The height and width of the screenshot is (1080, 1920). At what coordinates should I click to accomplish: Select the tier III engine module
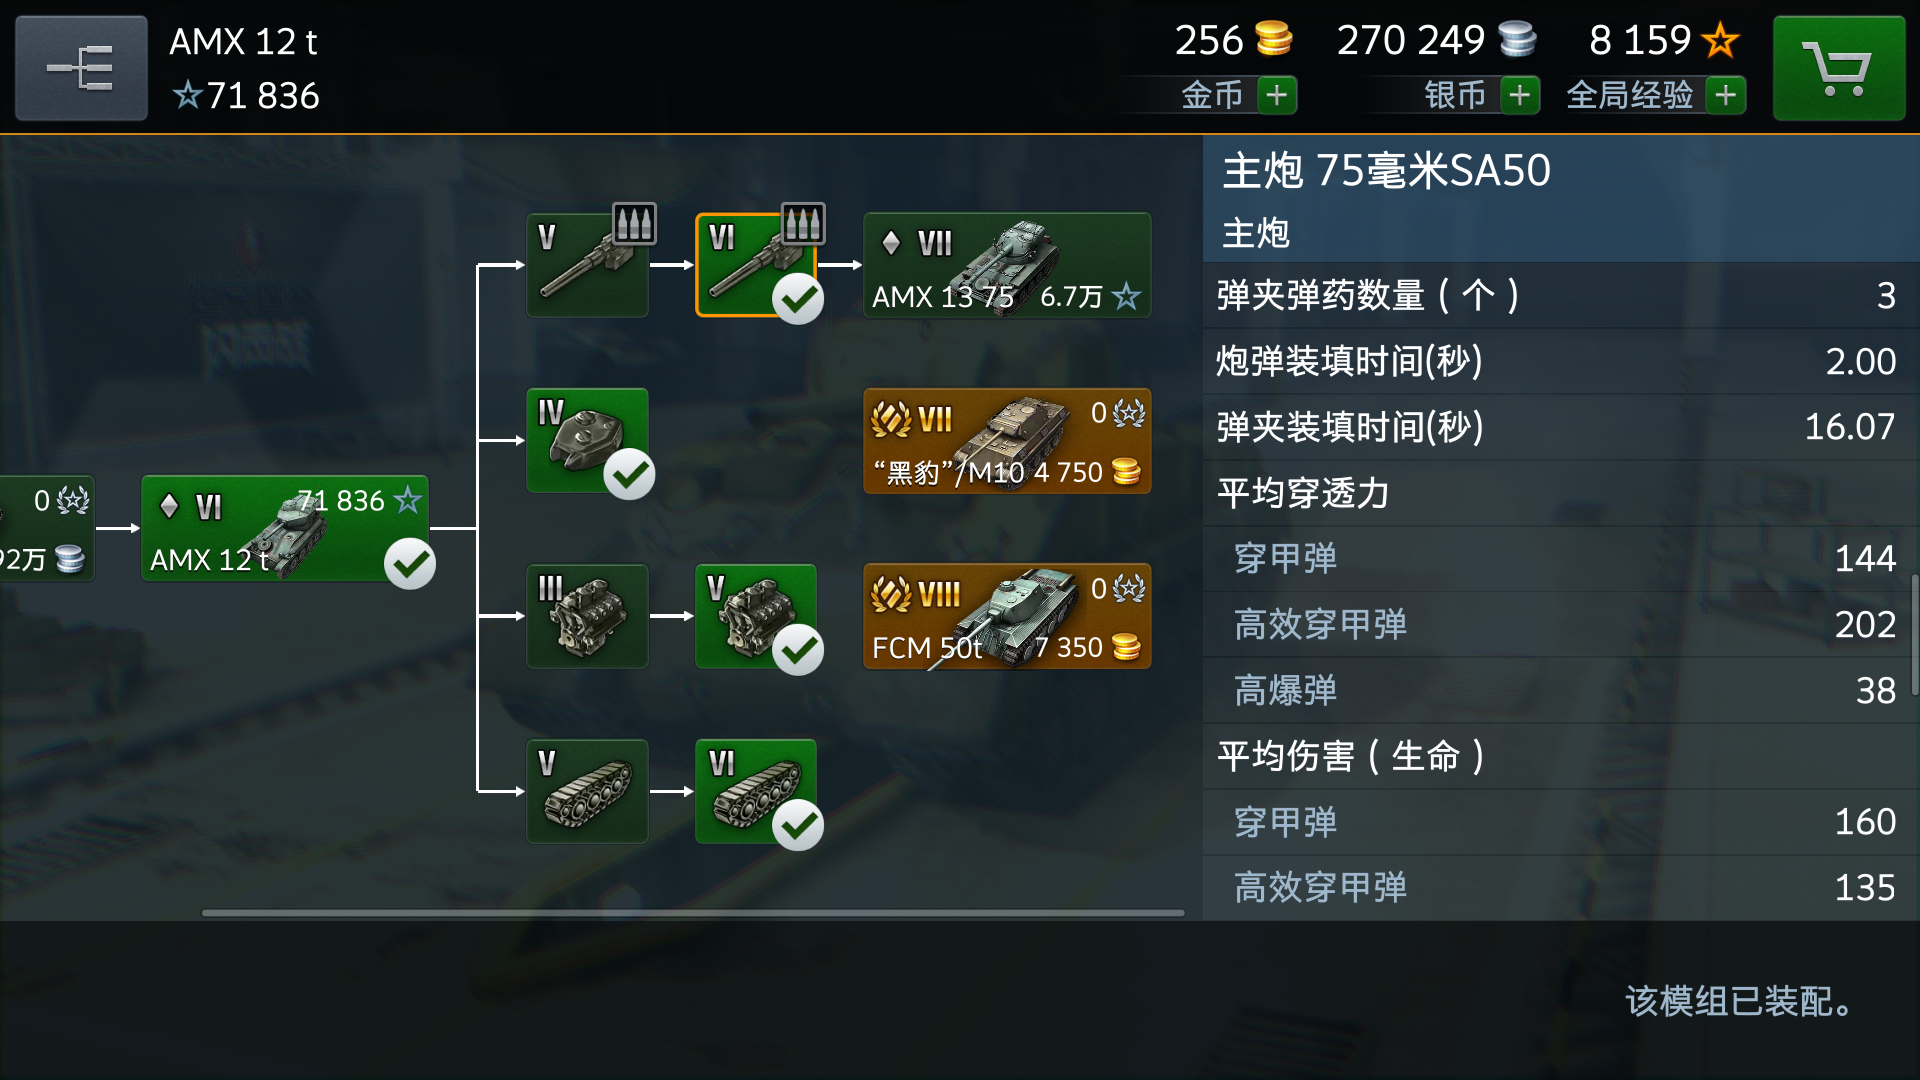point(588,616)
